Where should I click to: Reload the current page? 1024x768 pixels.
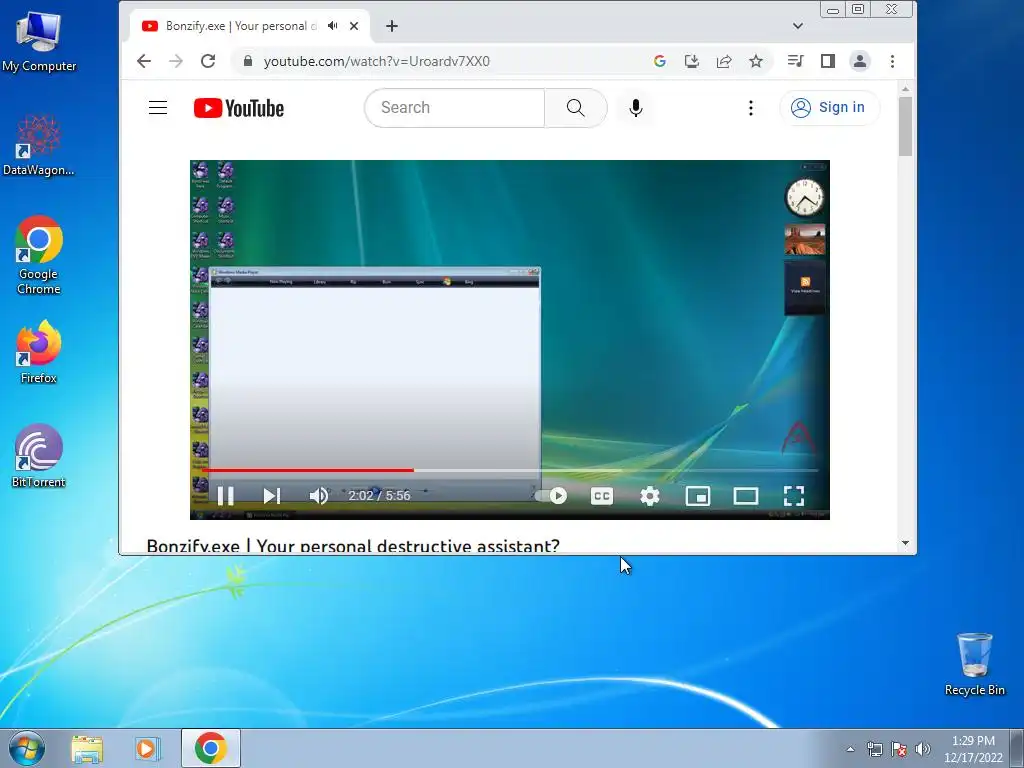(x=208, y=61)
